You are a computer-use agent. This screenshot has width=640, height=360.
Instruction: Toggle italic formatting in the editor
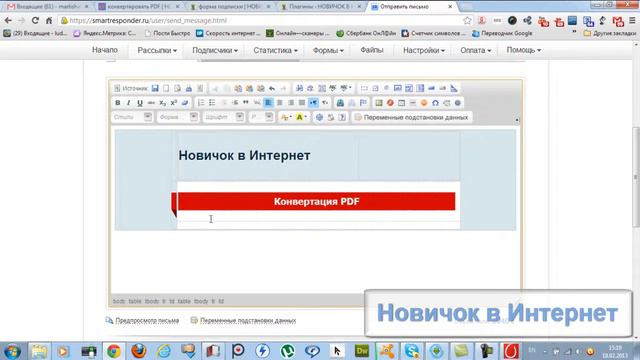pos(129,103)
